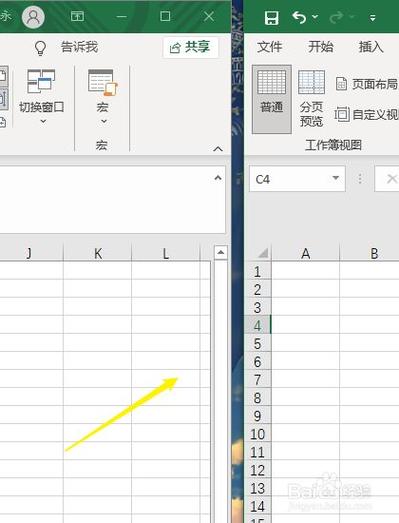Image resolution: width=399 pixels, height=523 pixels.
Task: Open the Name Box dropdown arrow
Action: (336, 178)
